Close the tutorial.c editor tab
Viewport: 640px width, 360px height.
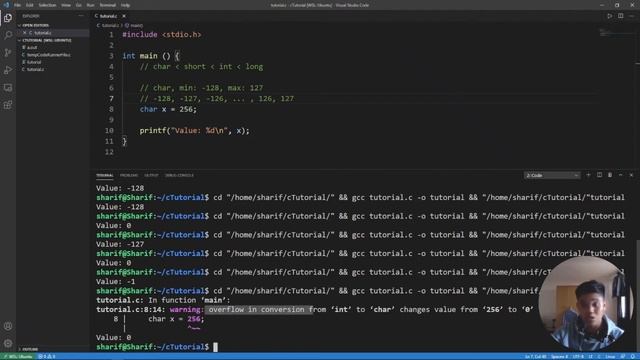(124, 16)
